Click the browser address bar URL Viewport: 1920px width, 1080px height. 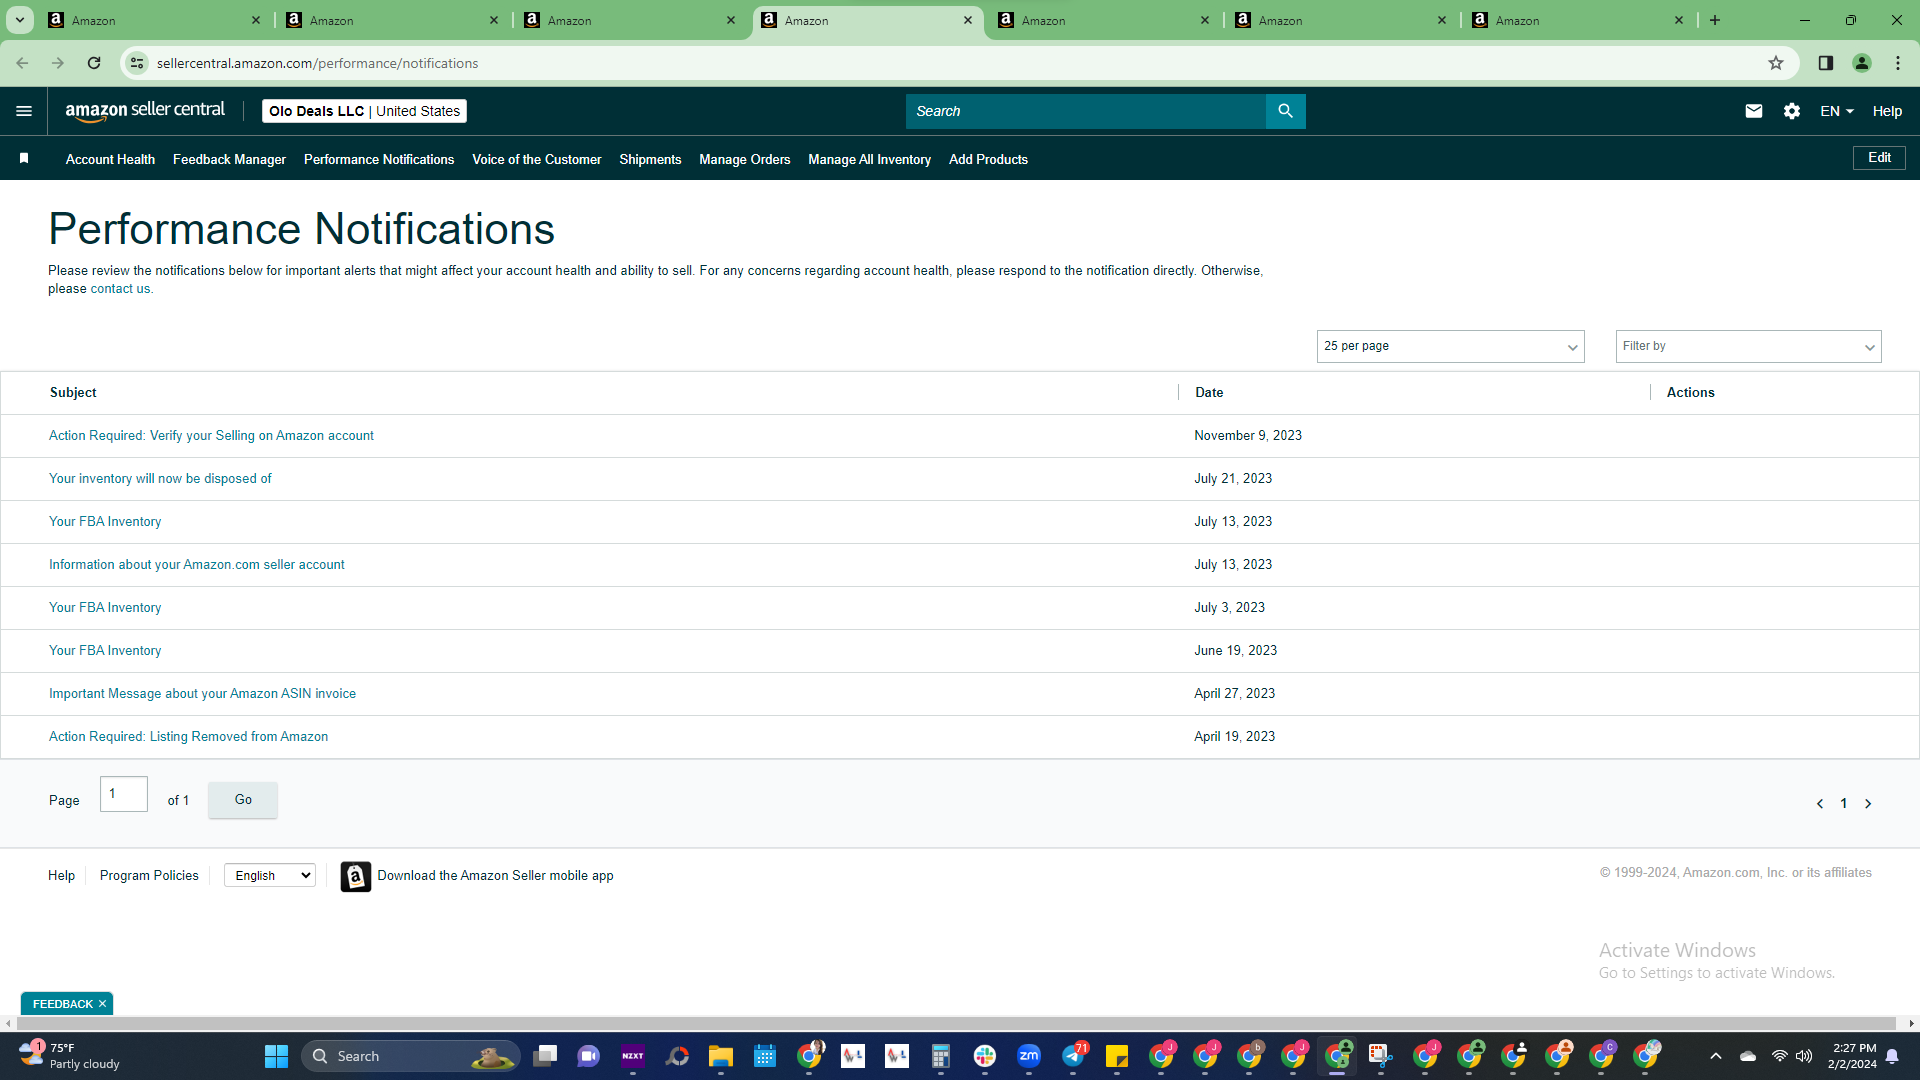[x=317, y=63]
